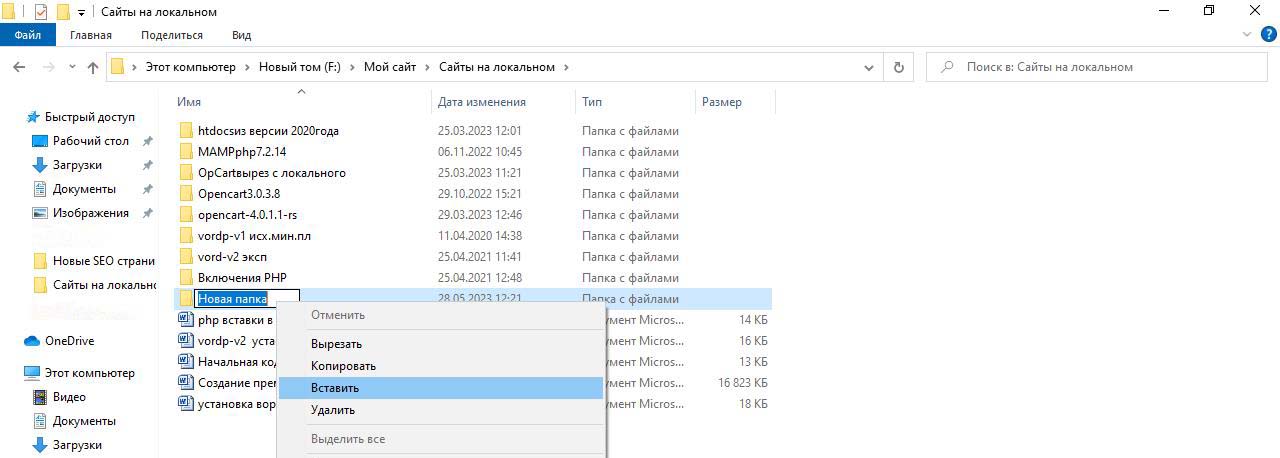Sort by the Дата изменения column header
This screenshot has height=458, width=1280.
pos(481,102)
